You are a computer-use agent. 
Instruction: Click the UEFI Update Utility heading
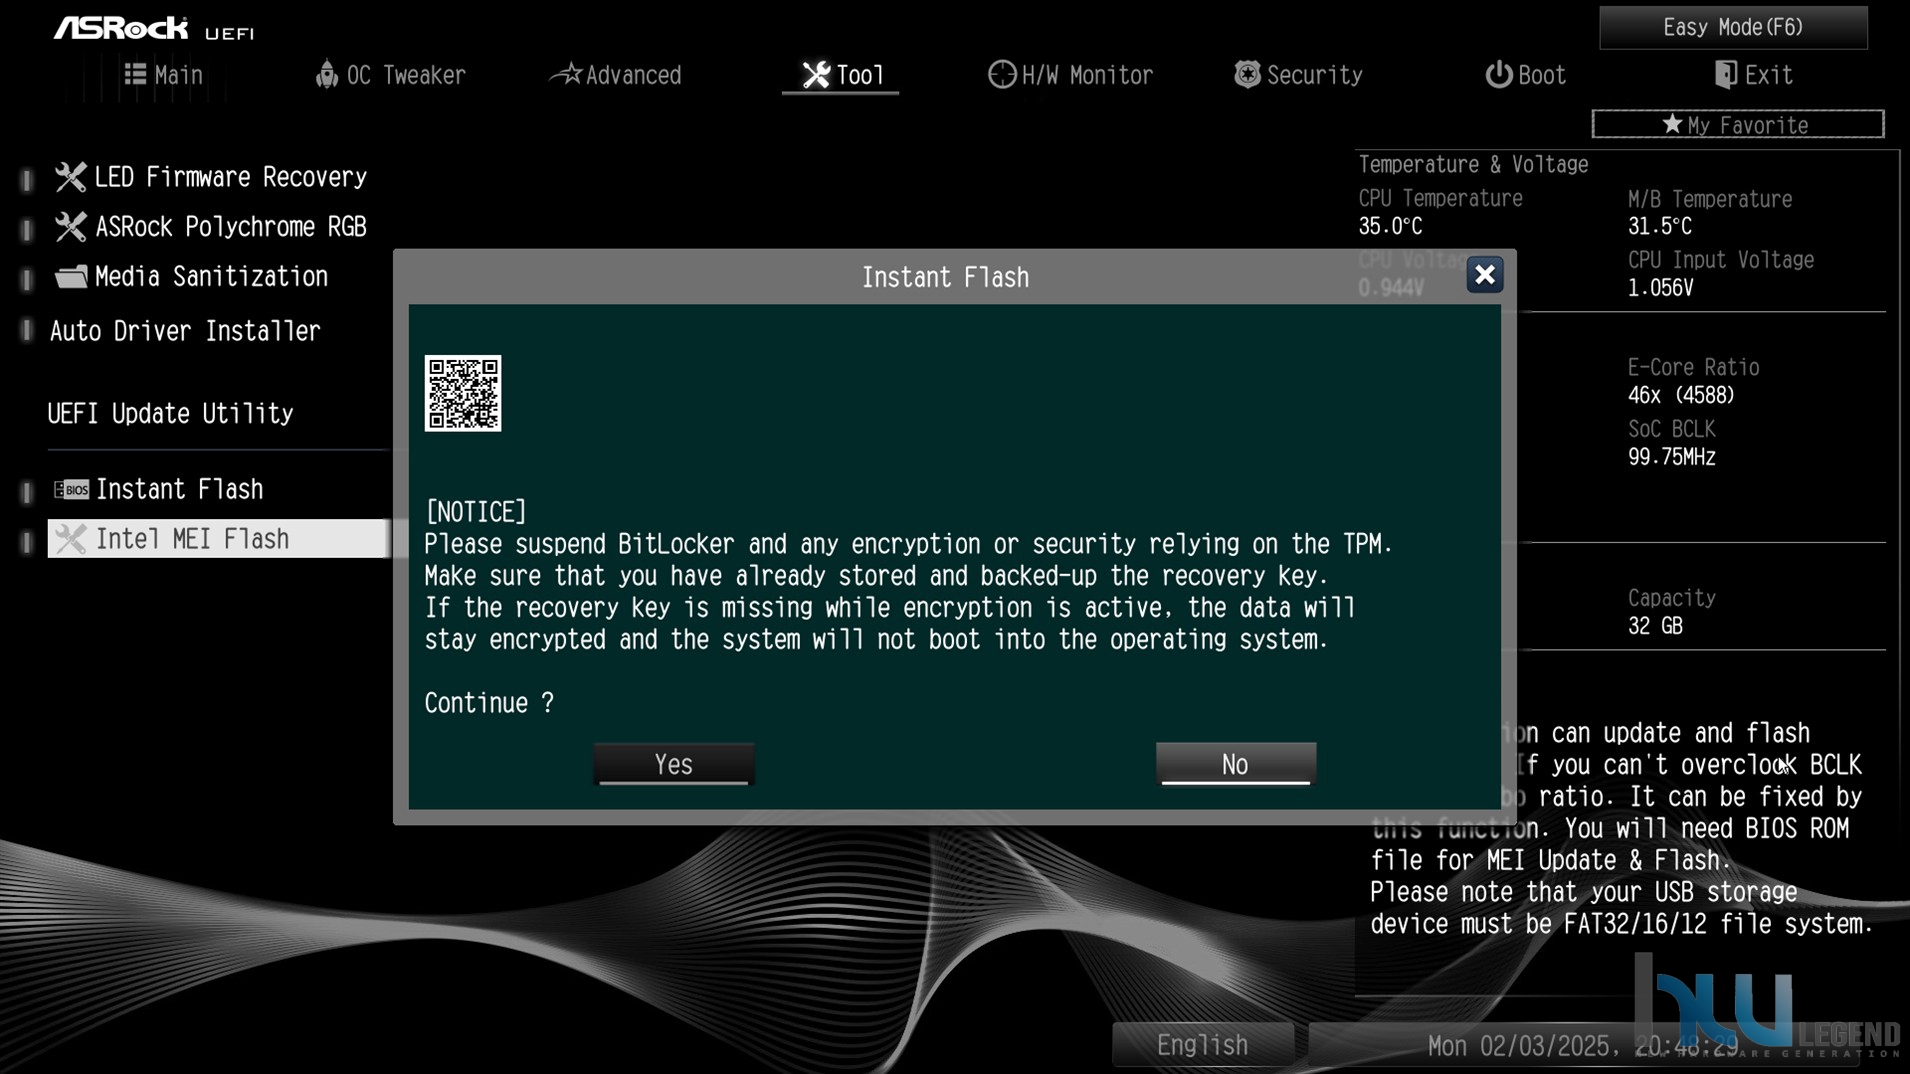point(170,414)
